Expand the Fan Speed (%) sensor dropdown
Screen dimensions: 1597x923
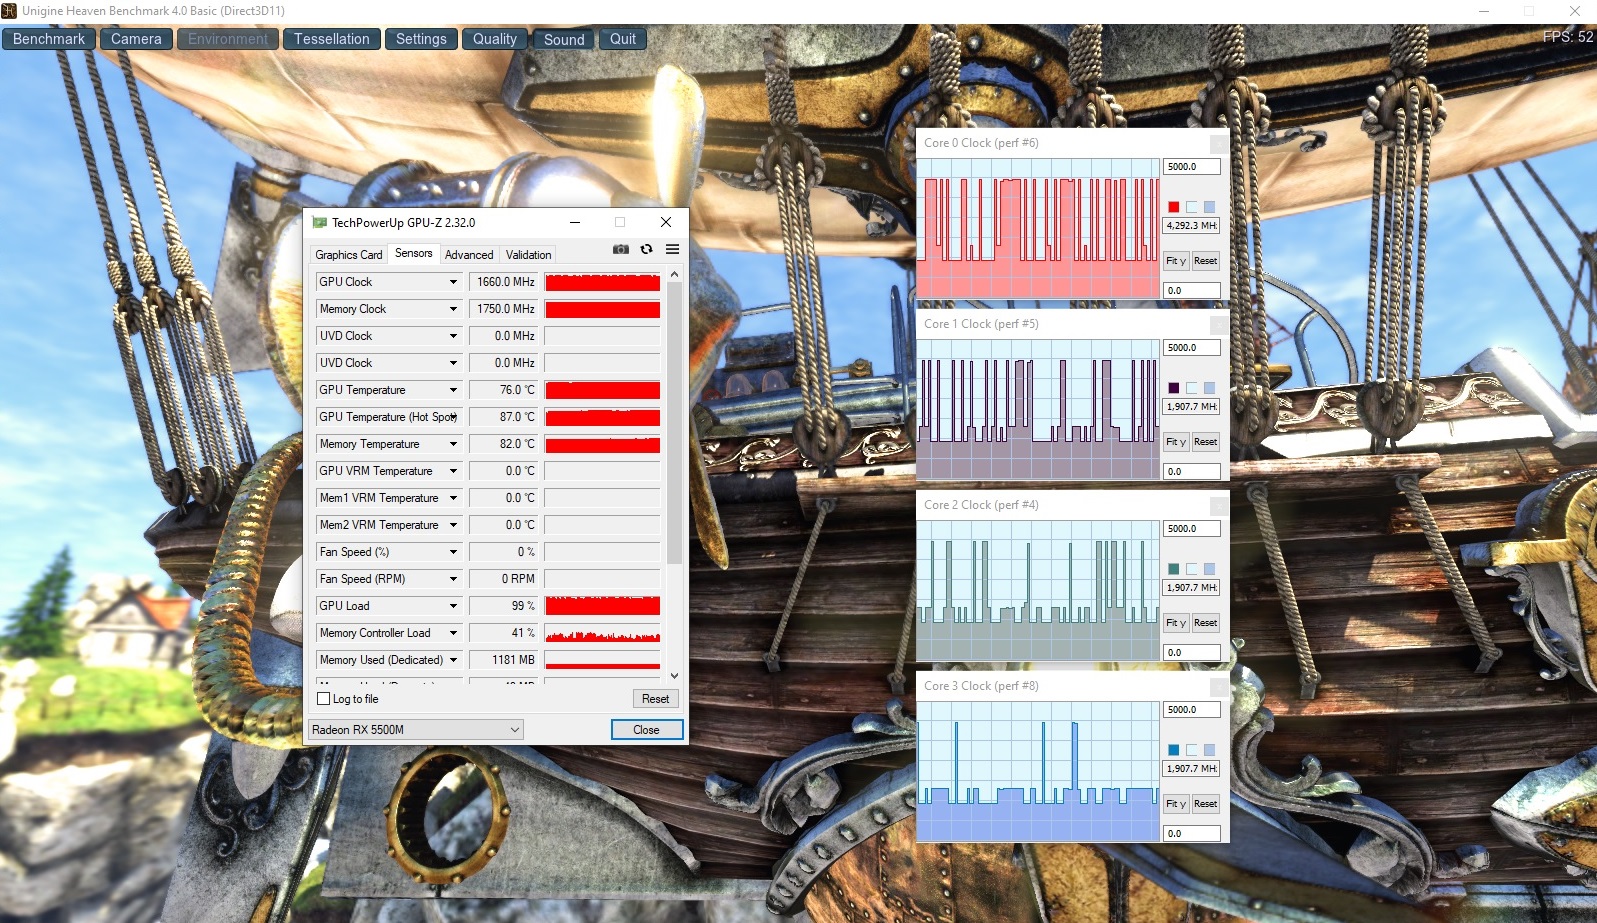[x=453, y=552]
